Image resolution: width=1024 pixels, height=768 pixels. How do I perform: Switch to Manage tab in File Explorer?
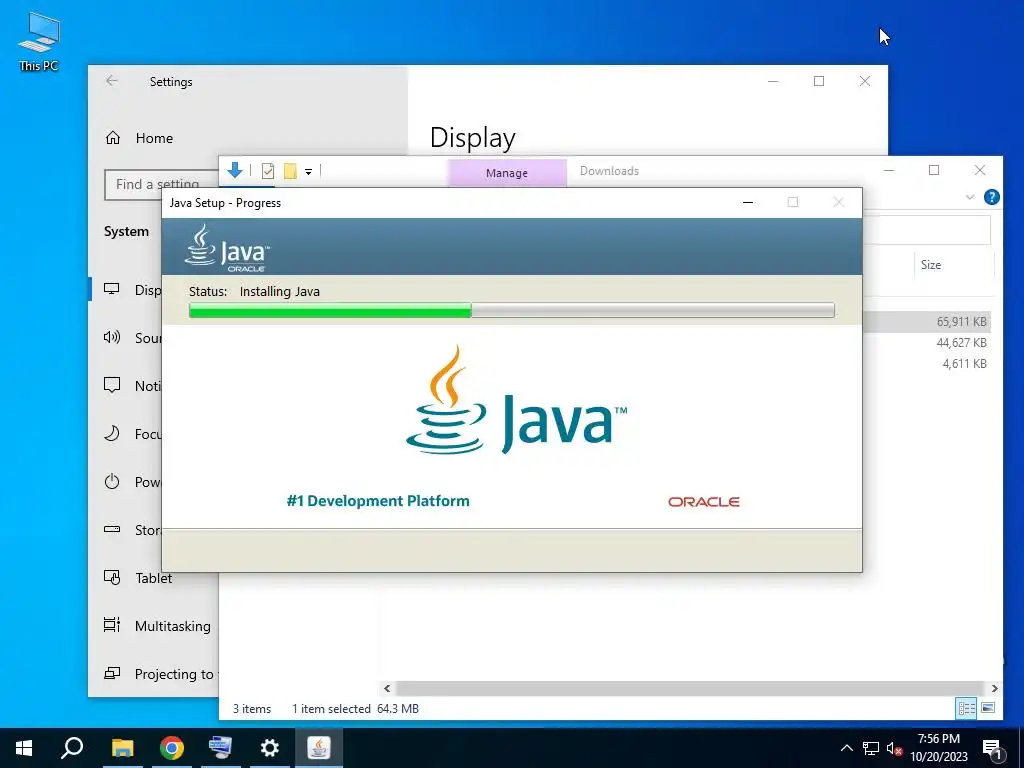[x=507, y=173]
